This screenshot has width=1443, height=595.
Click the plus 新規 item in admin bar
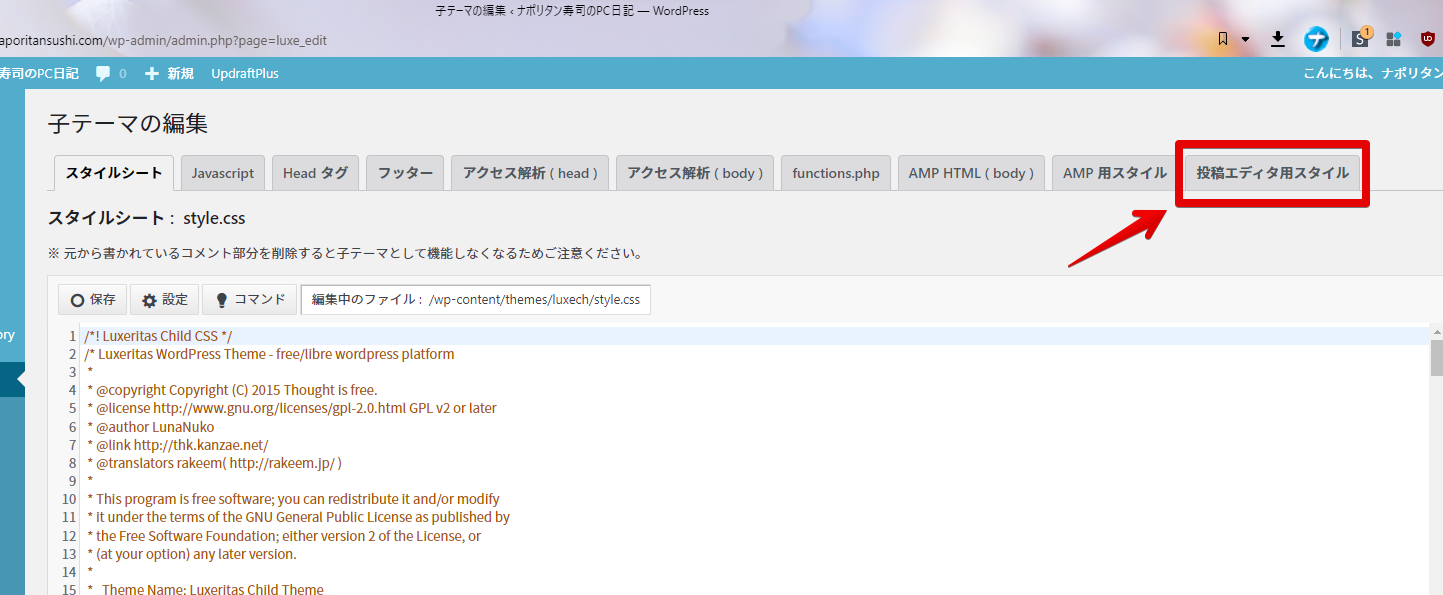pyautogui.click(x=169, y=73)
